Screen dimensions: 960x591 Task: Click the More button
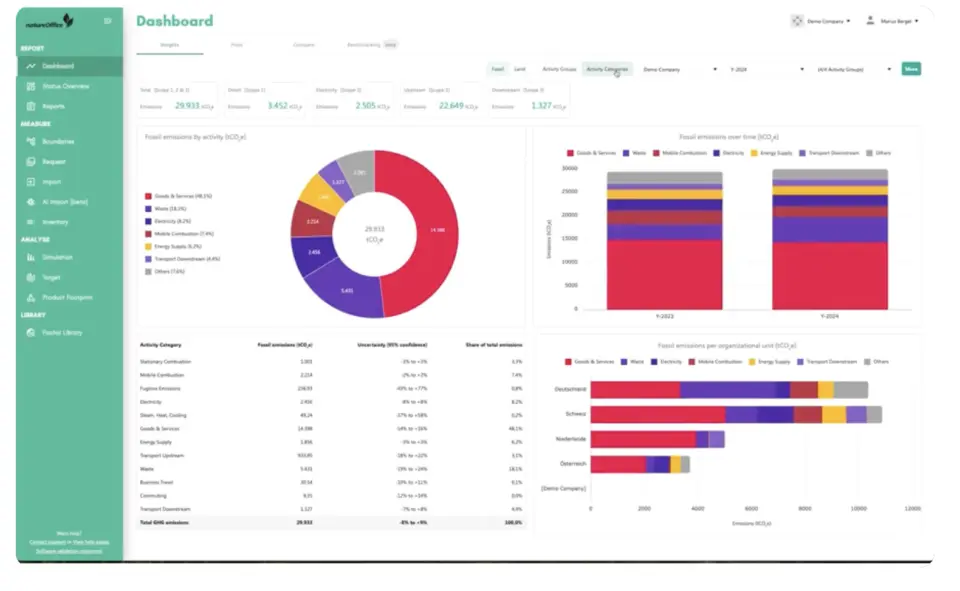(x=912, y=67)
